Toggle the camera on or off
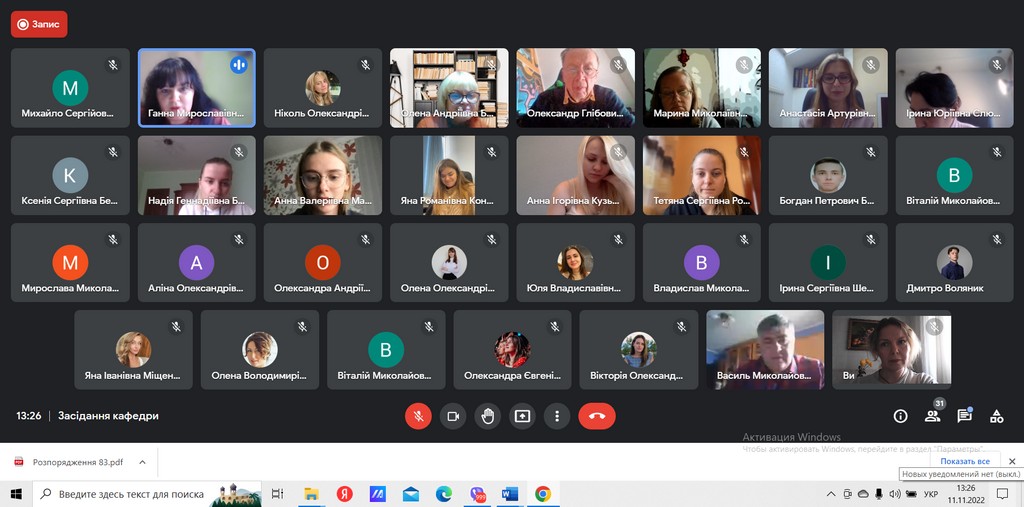The width and height of the screenshot is (1024, 507). point(453,416)
